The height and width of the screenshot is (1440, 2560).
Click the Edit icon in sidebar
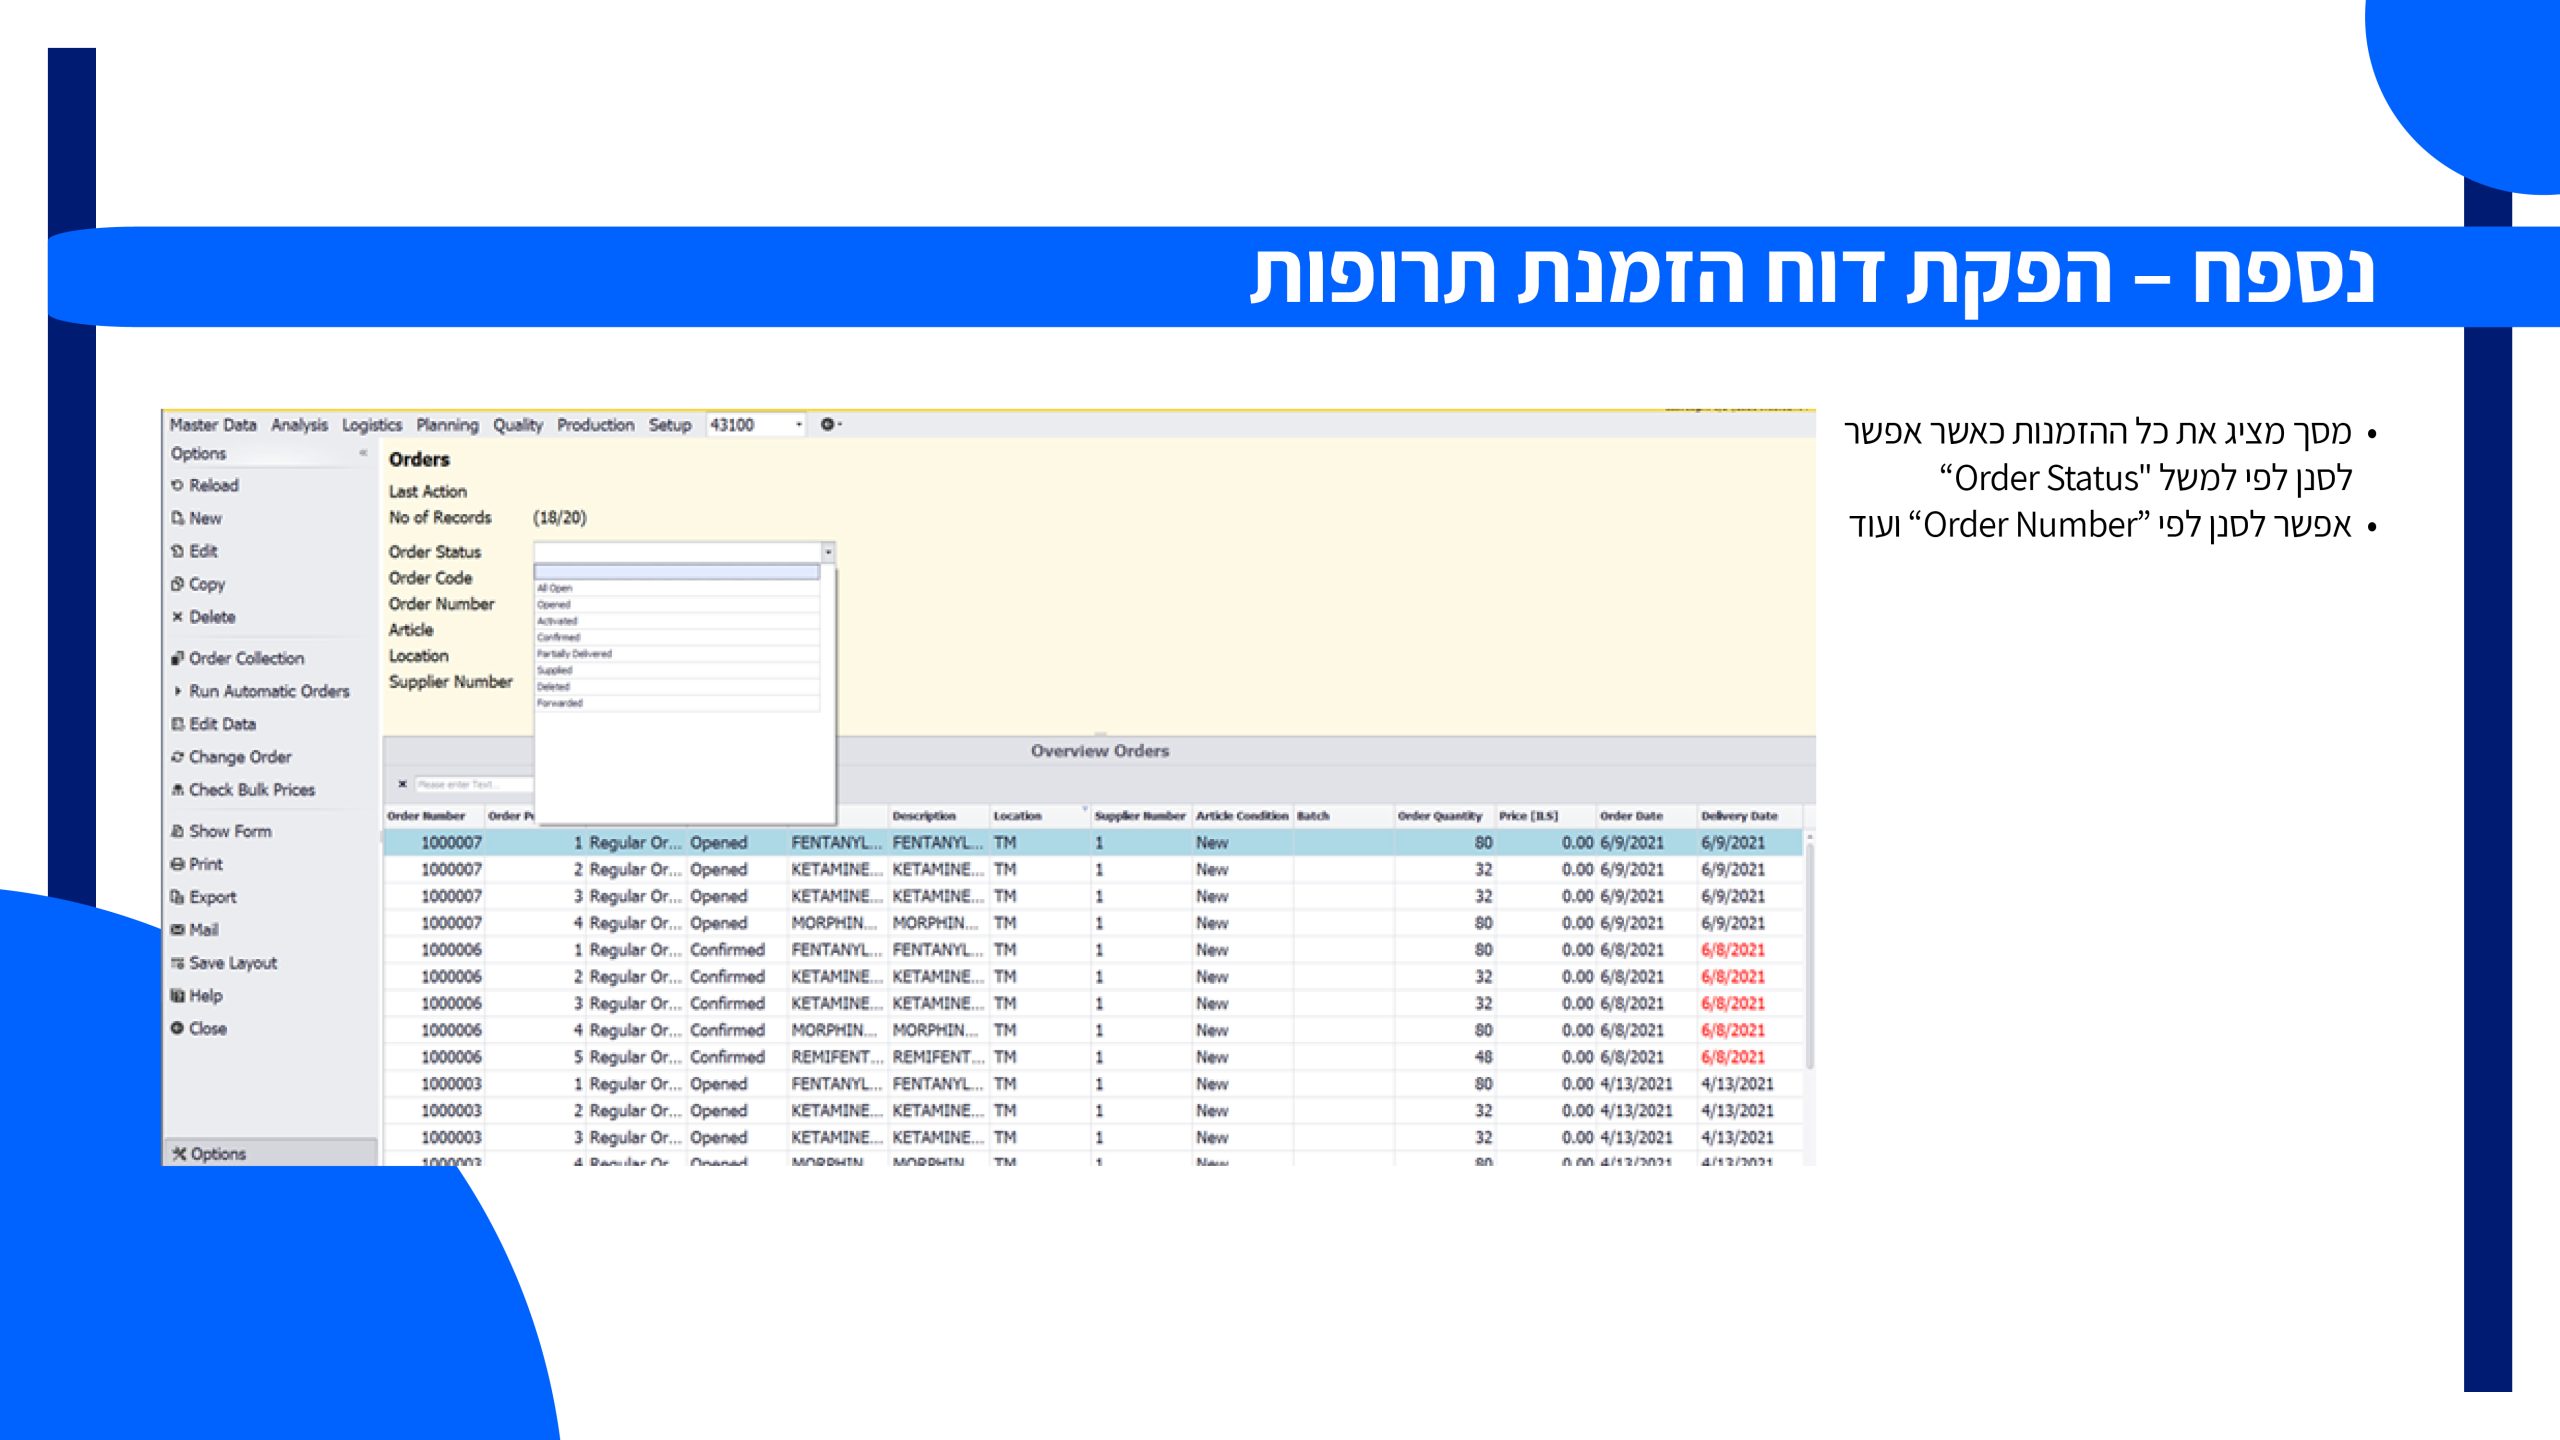[177, 551]
